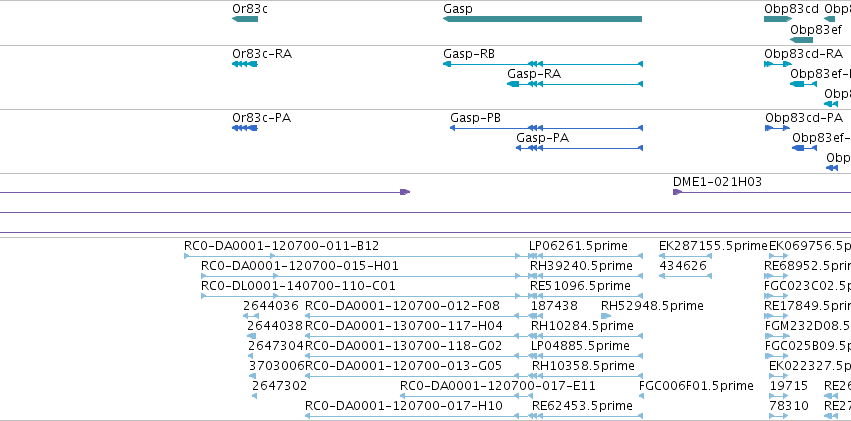
Task: Select the Gasp-PA protein label
Action: (x=542, y=138)
